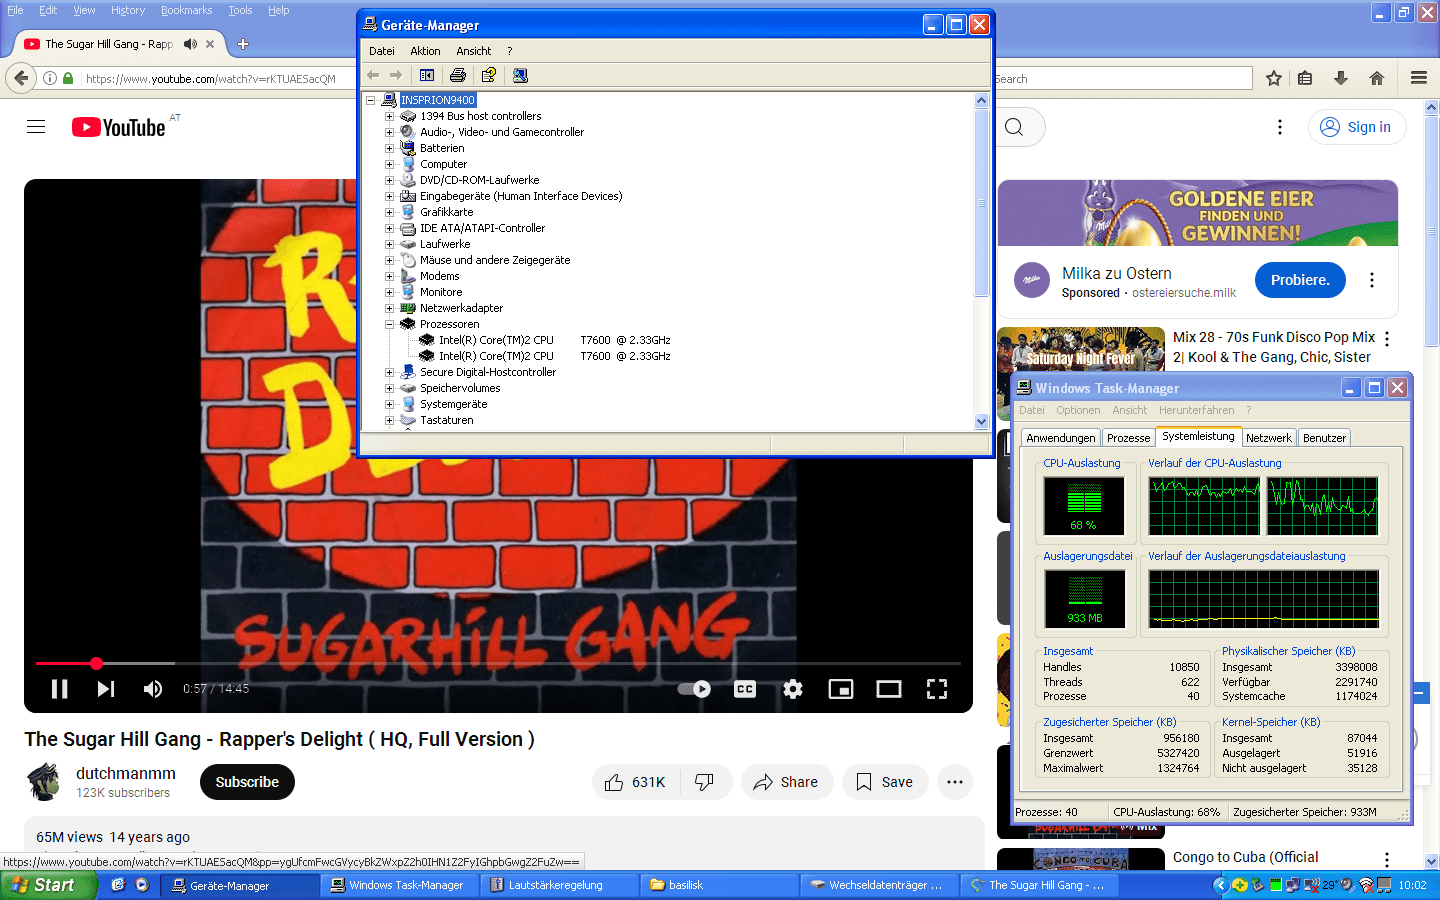This screenshot has width=1440, height=900.
Task: Click volume speaker tray icon
Action: click(x=1348, y=885)
